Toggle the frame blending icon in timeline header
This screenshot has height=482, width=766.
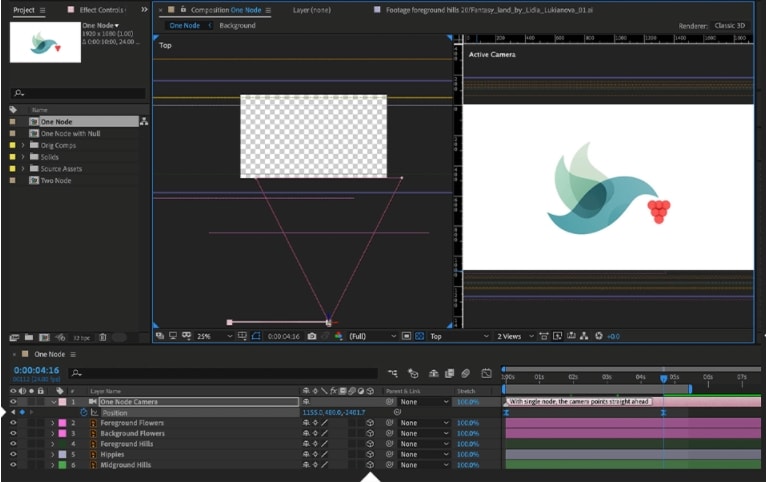449,374
